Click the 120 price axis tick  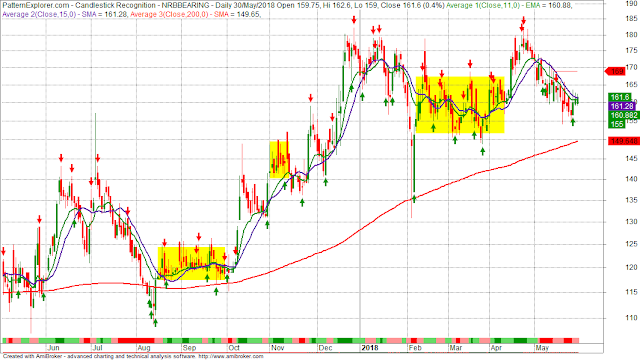(x=631, y=267)
